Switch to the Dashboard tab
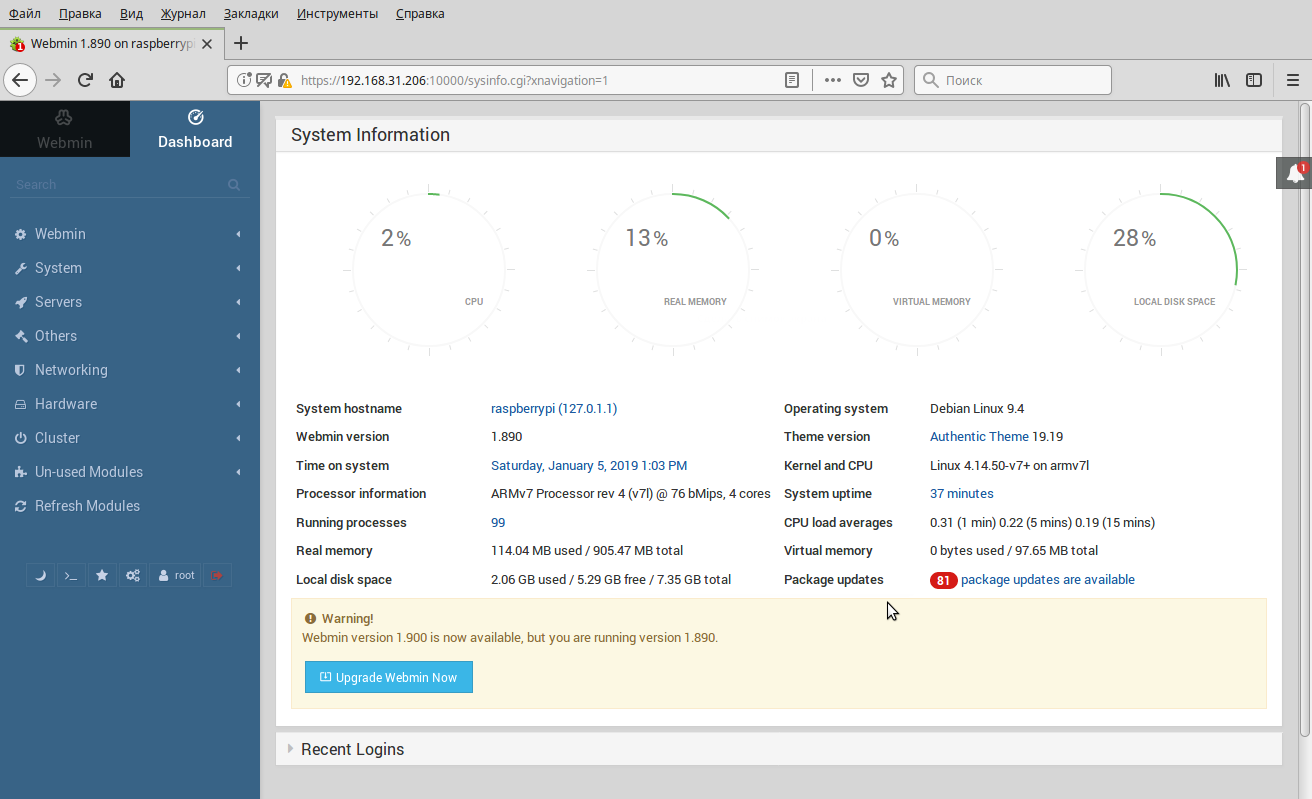The width and height of the screenshot is (1312, 799). tap(195, 129)
